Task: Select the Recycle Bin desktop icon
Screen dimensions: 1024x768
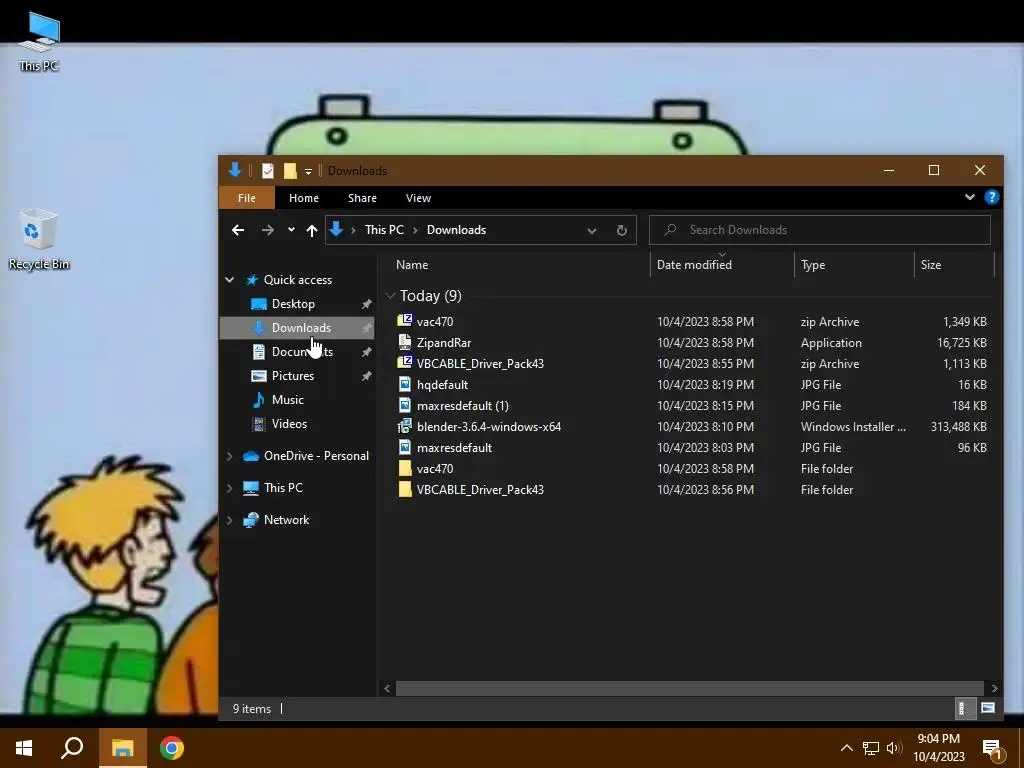Action: click(x=39, y=239)
